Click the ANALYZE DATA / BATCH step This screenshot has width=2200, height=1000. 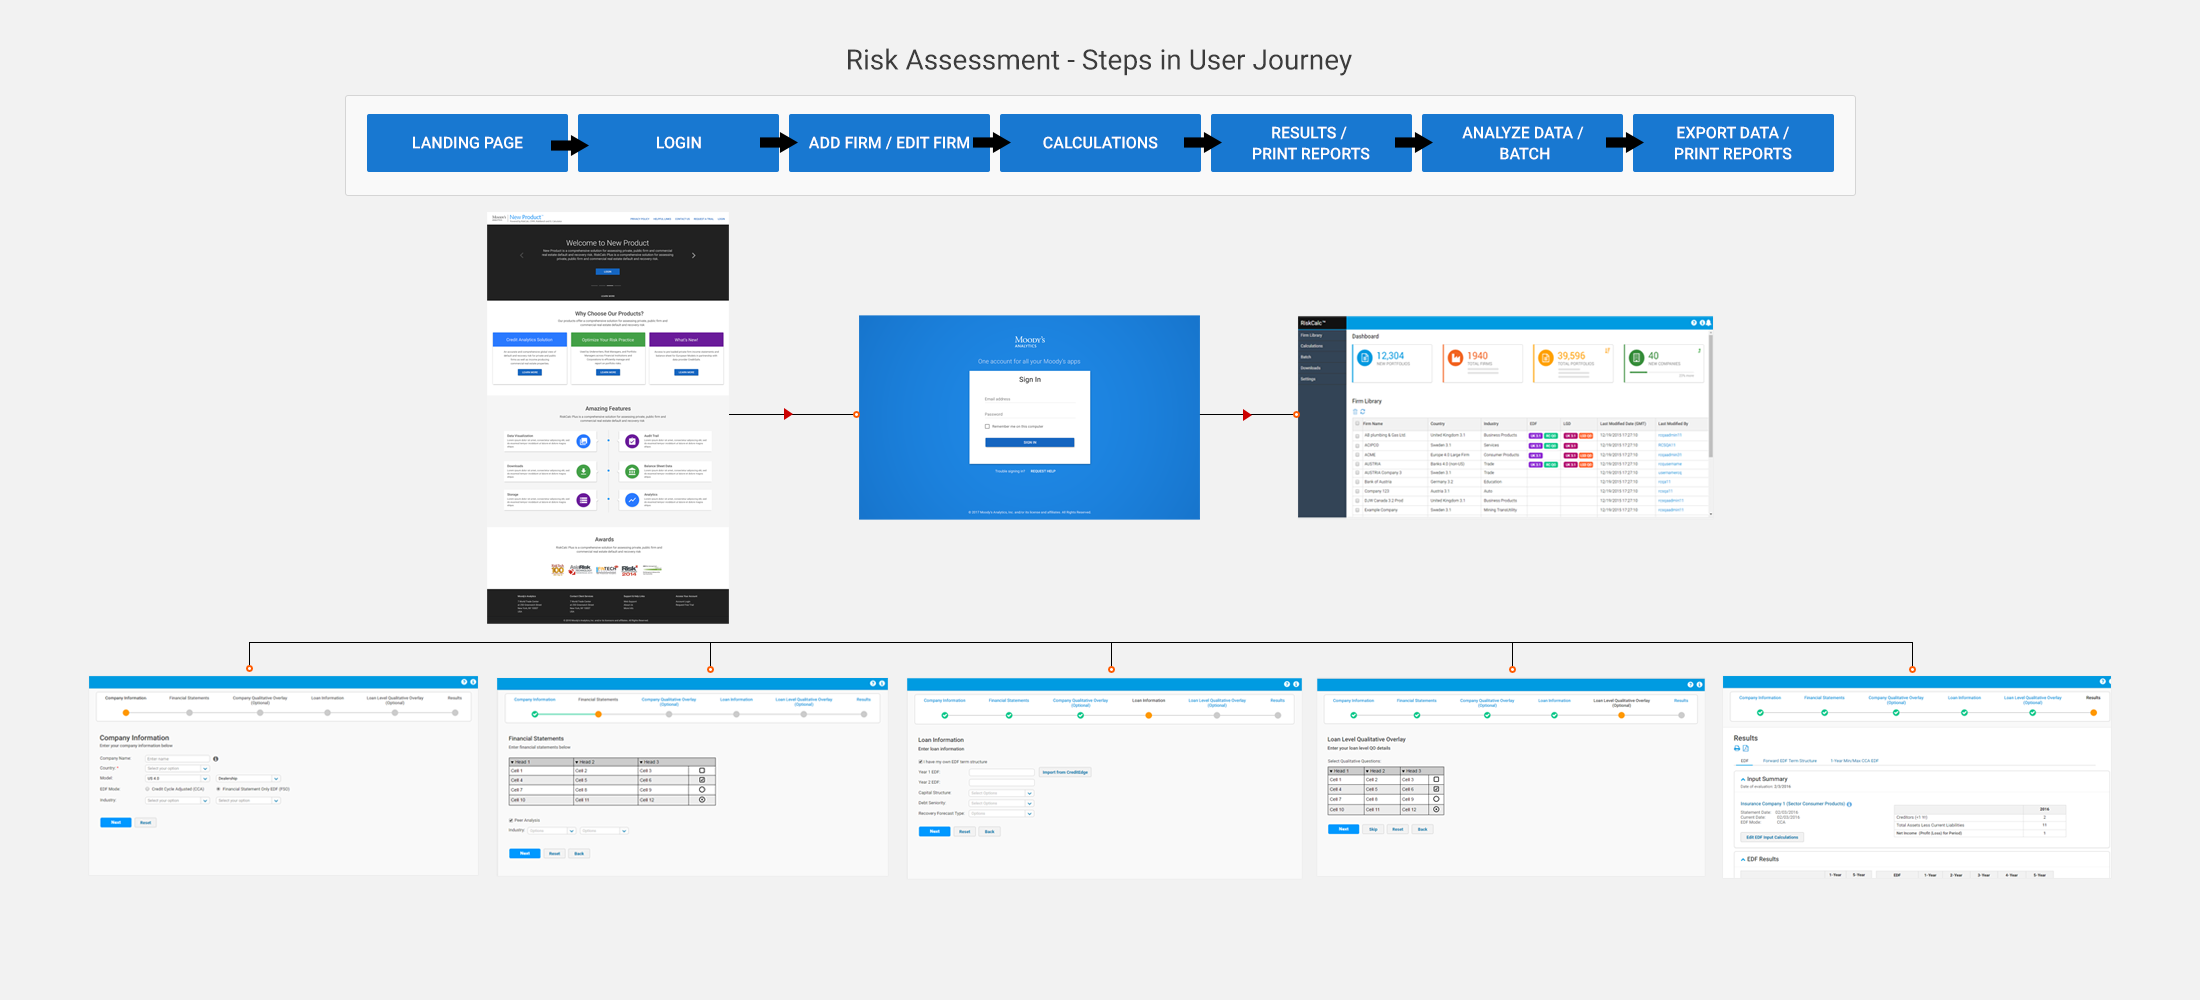[1522, 143]
